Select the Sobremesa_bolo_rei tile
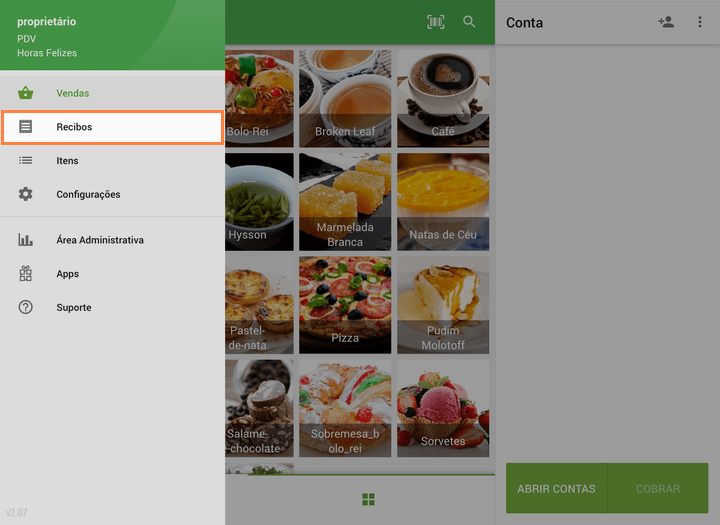Viewport: 720px width, 525px height. (x=345, y=408)
